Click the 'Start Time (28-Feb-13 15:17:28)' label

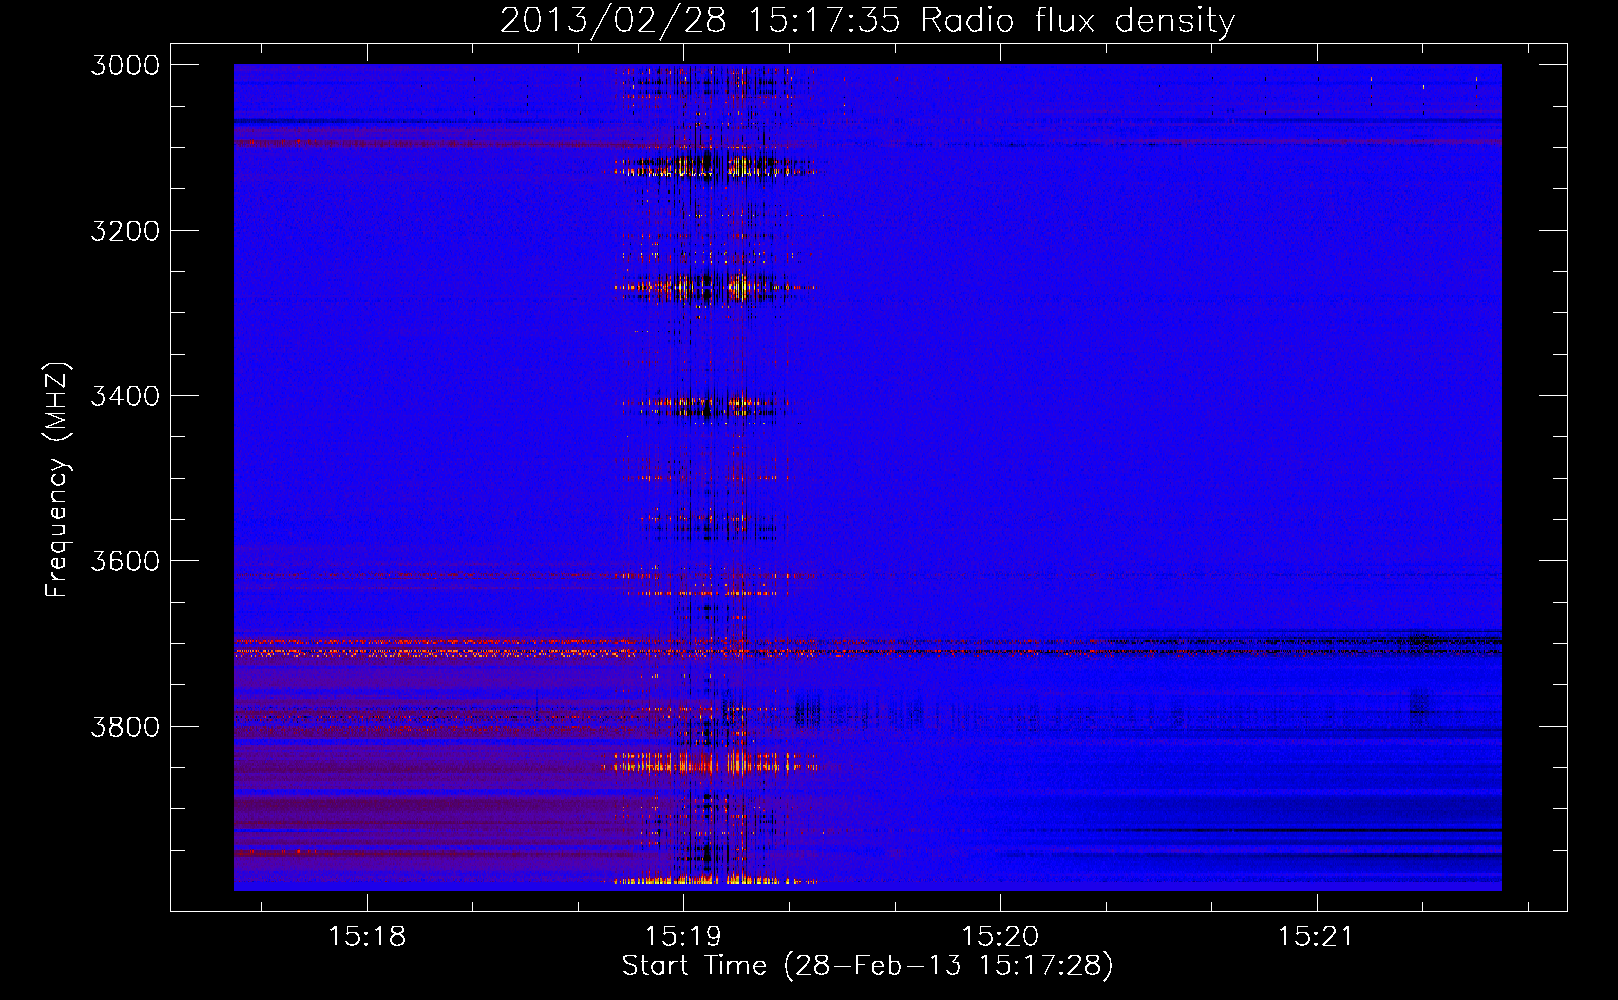coord(867,966)
